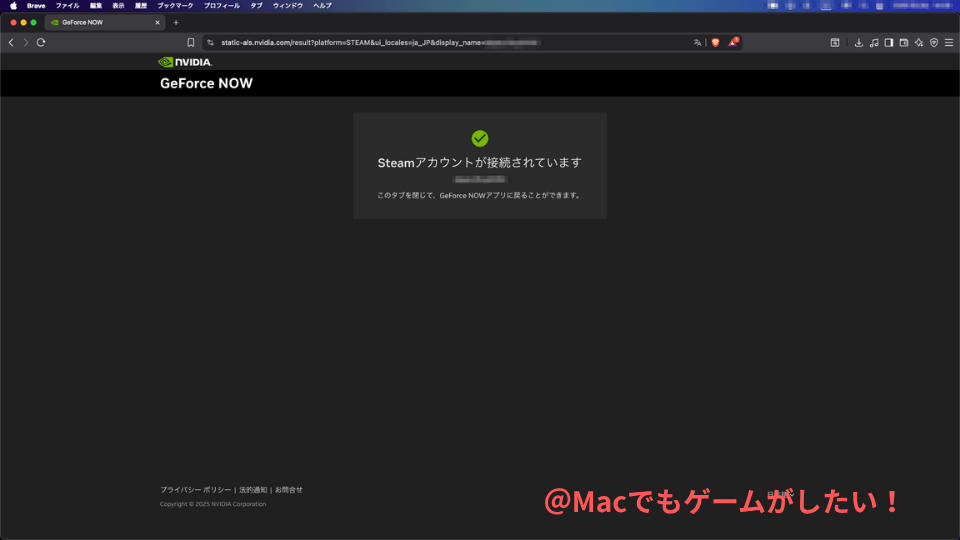960x540 pixels.
Task: Open the Brave Rewards triangle icon
Action: click(x=733, y=43)
